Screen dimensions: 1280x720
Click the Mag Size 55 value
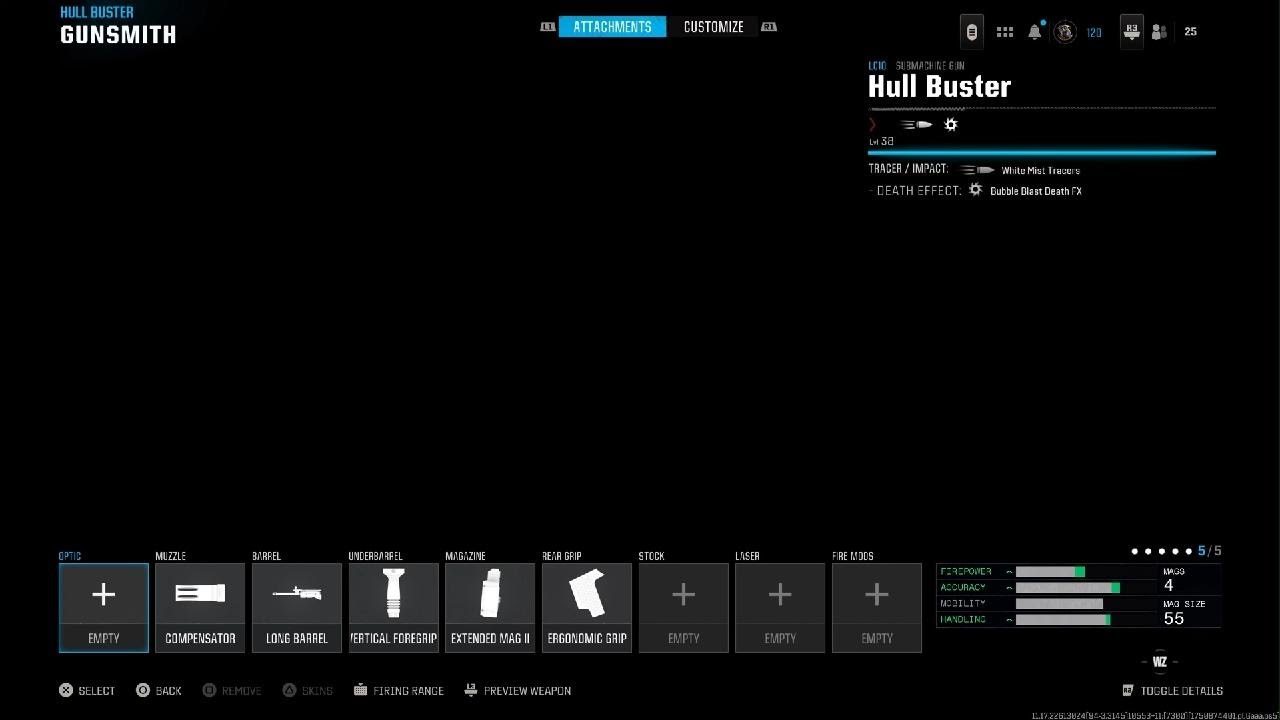pos(1174,619)
